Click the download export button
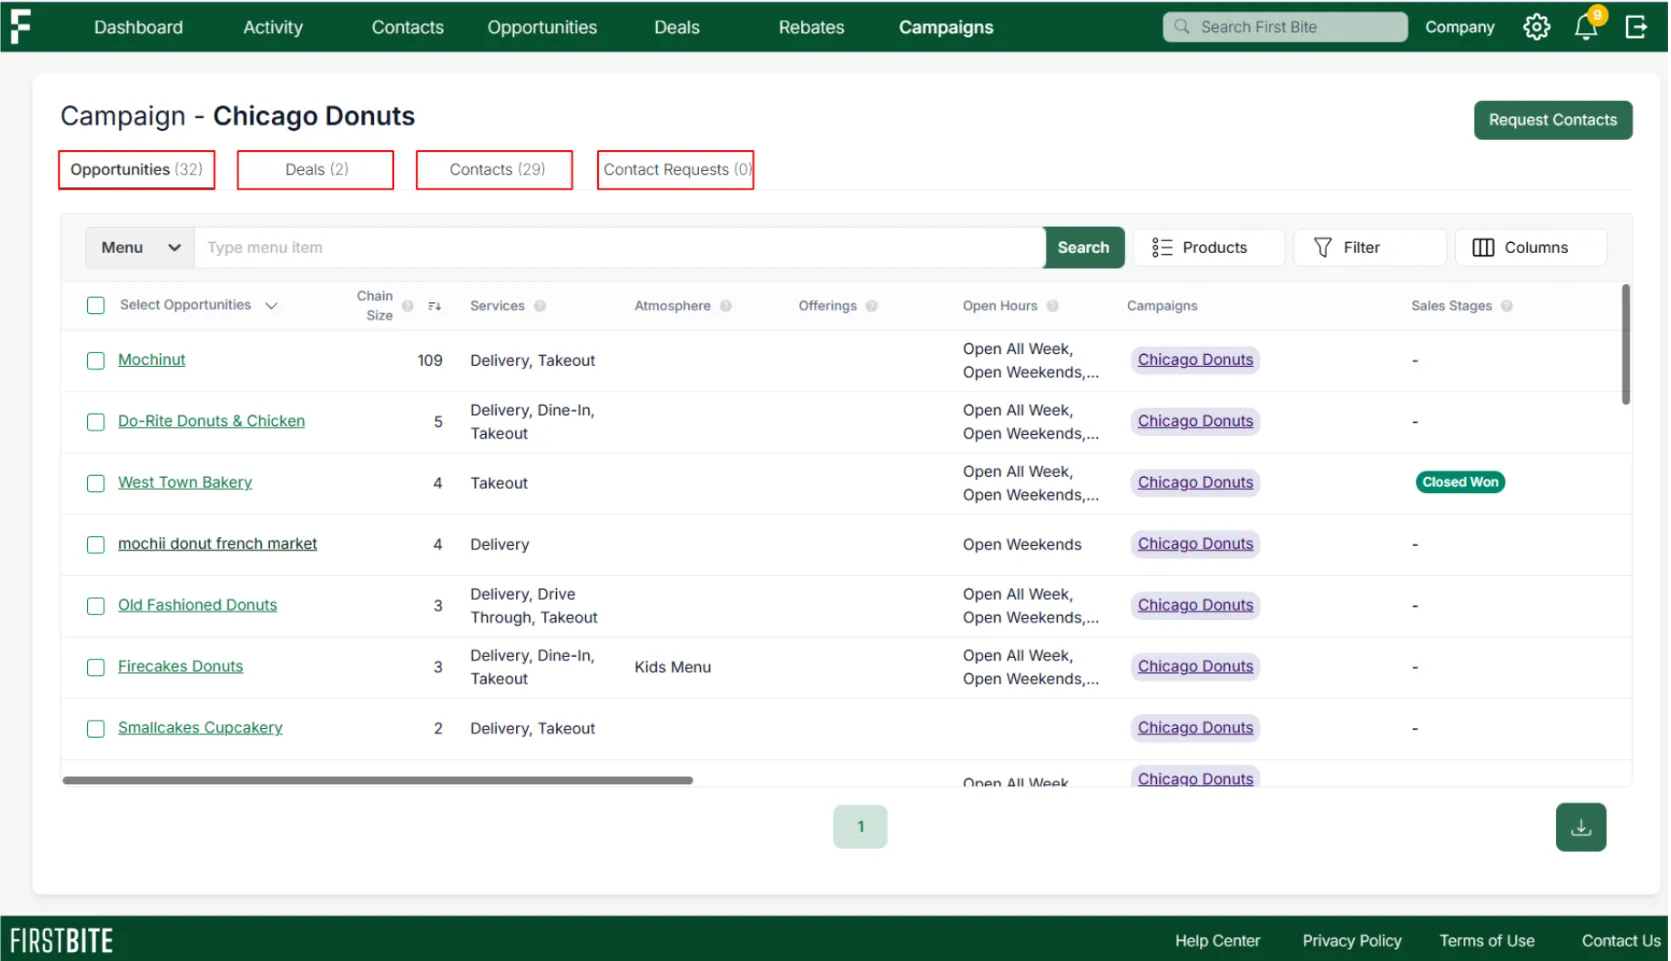This screenshot has width=1671, height=961. coord(1583,828)
